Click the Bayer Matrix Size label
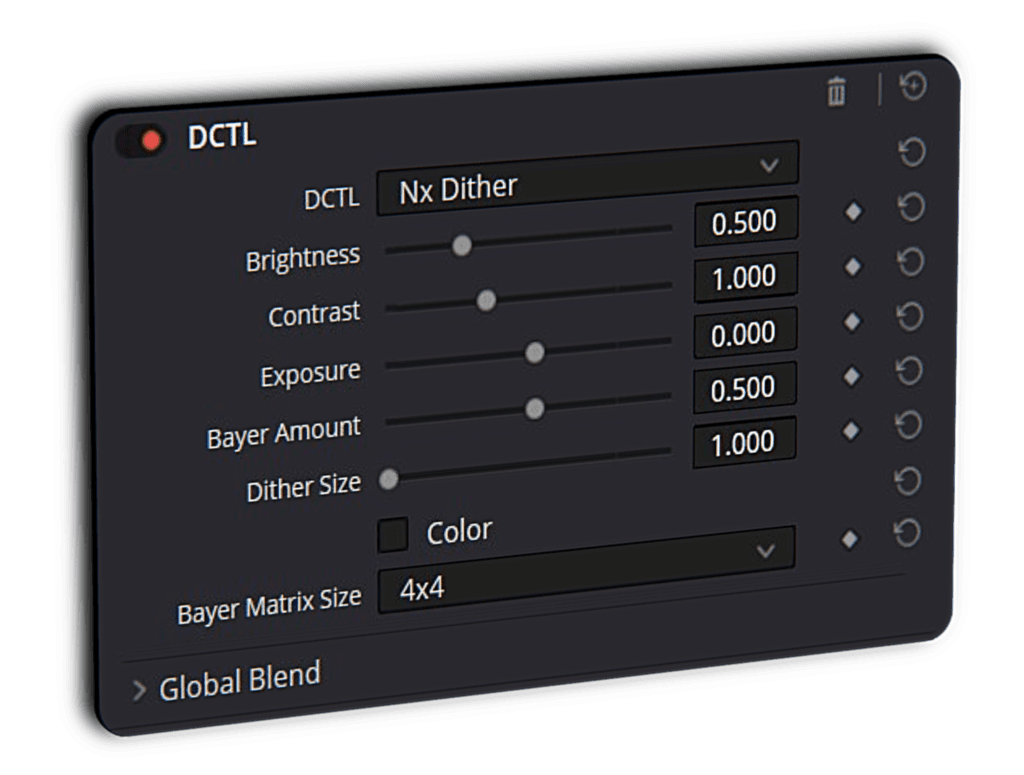The height and width of the screenshot is (775, 1024). point(269,607)
